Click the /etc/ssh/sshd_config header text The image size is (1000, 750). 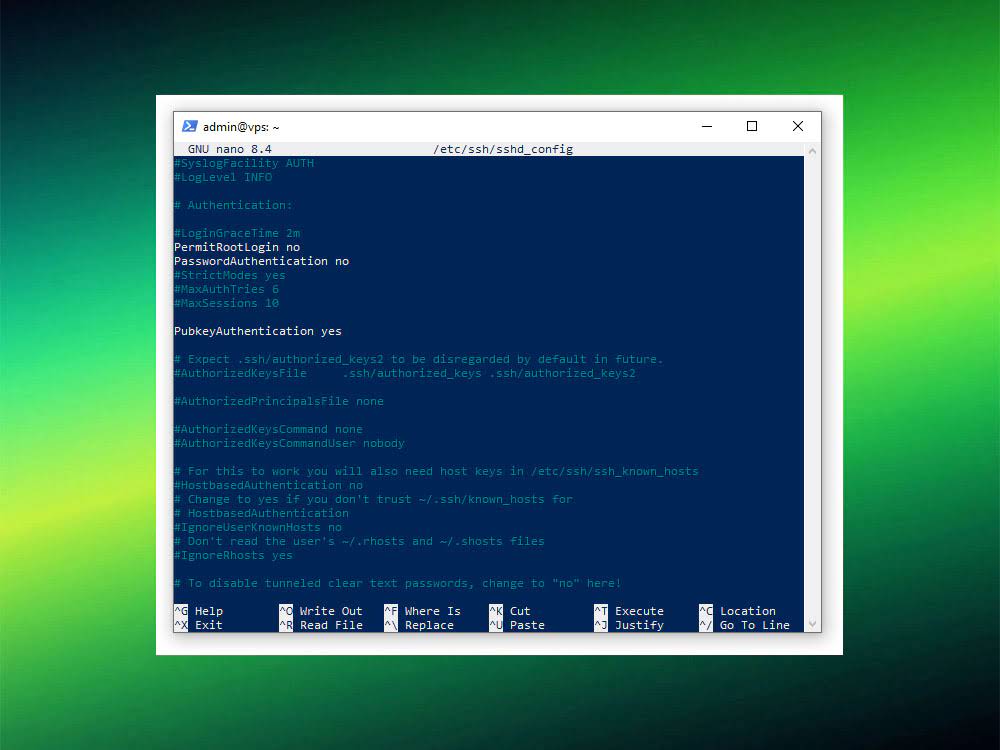[502, 148]
